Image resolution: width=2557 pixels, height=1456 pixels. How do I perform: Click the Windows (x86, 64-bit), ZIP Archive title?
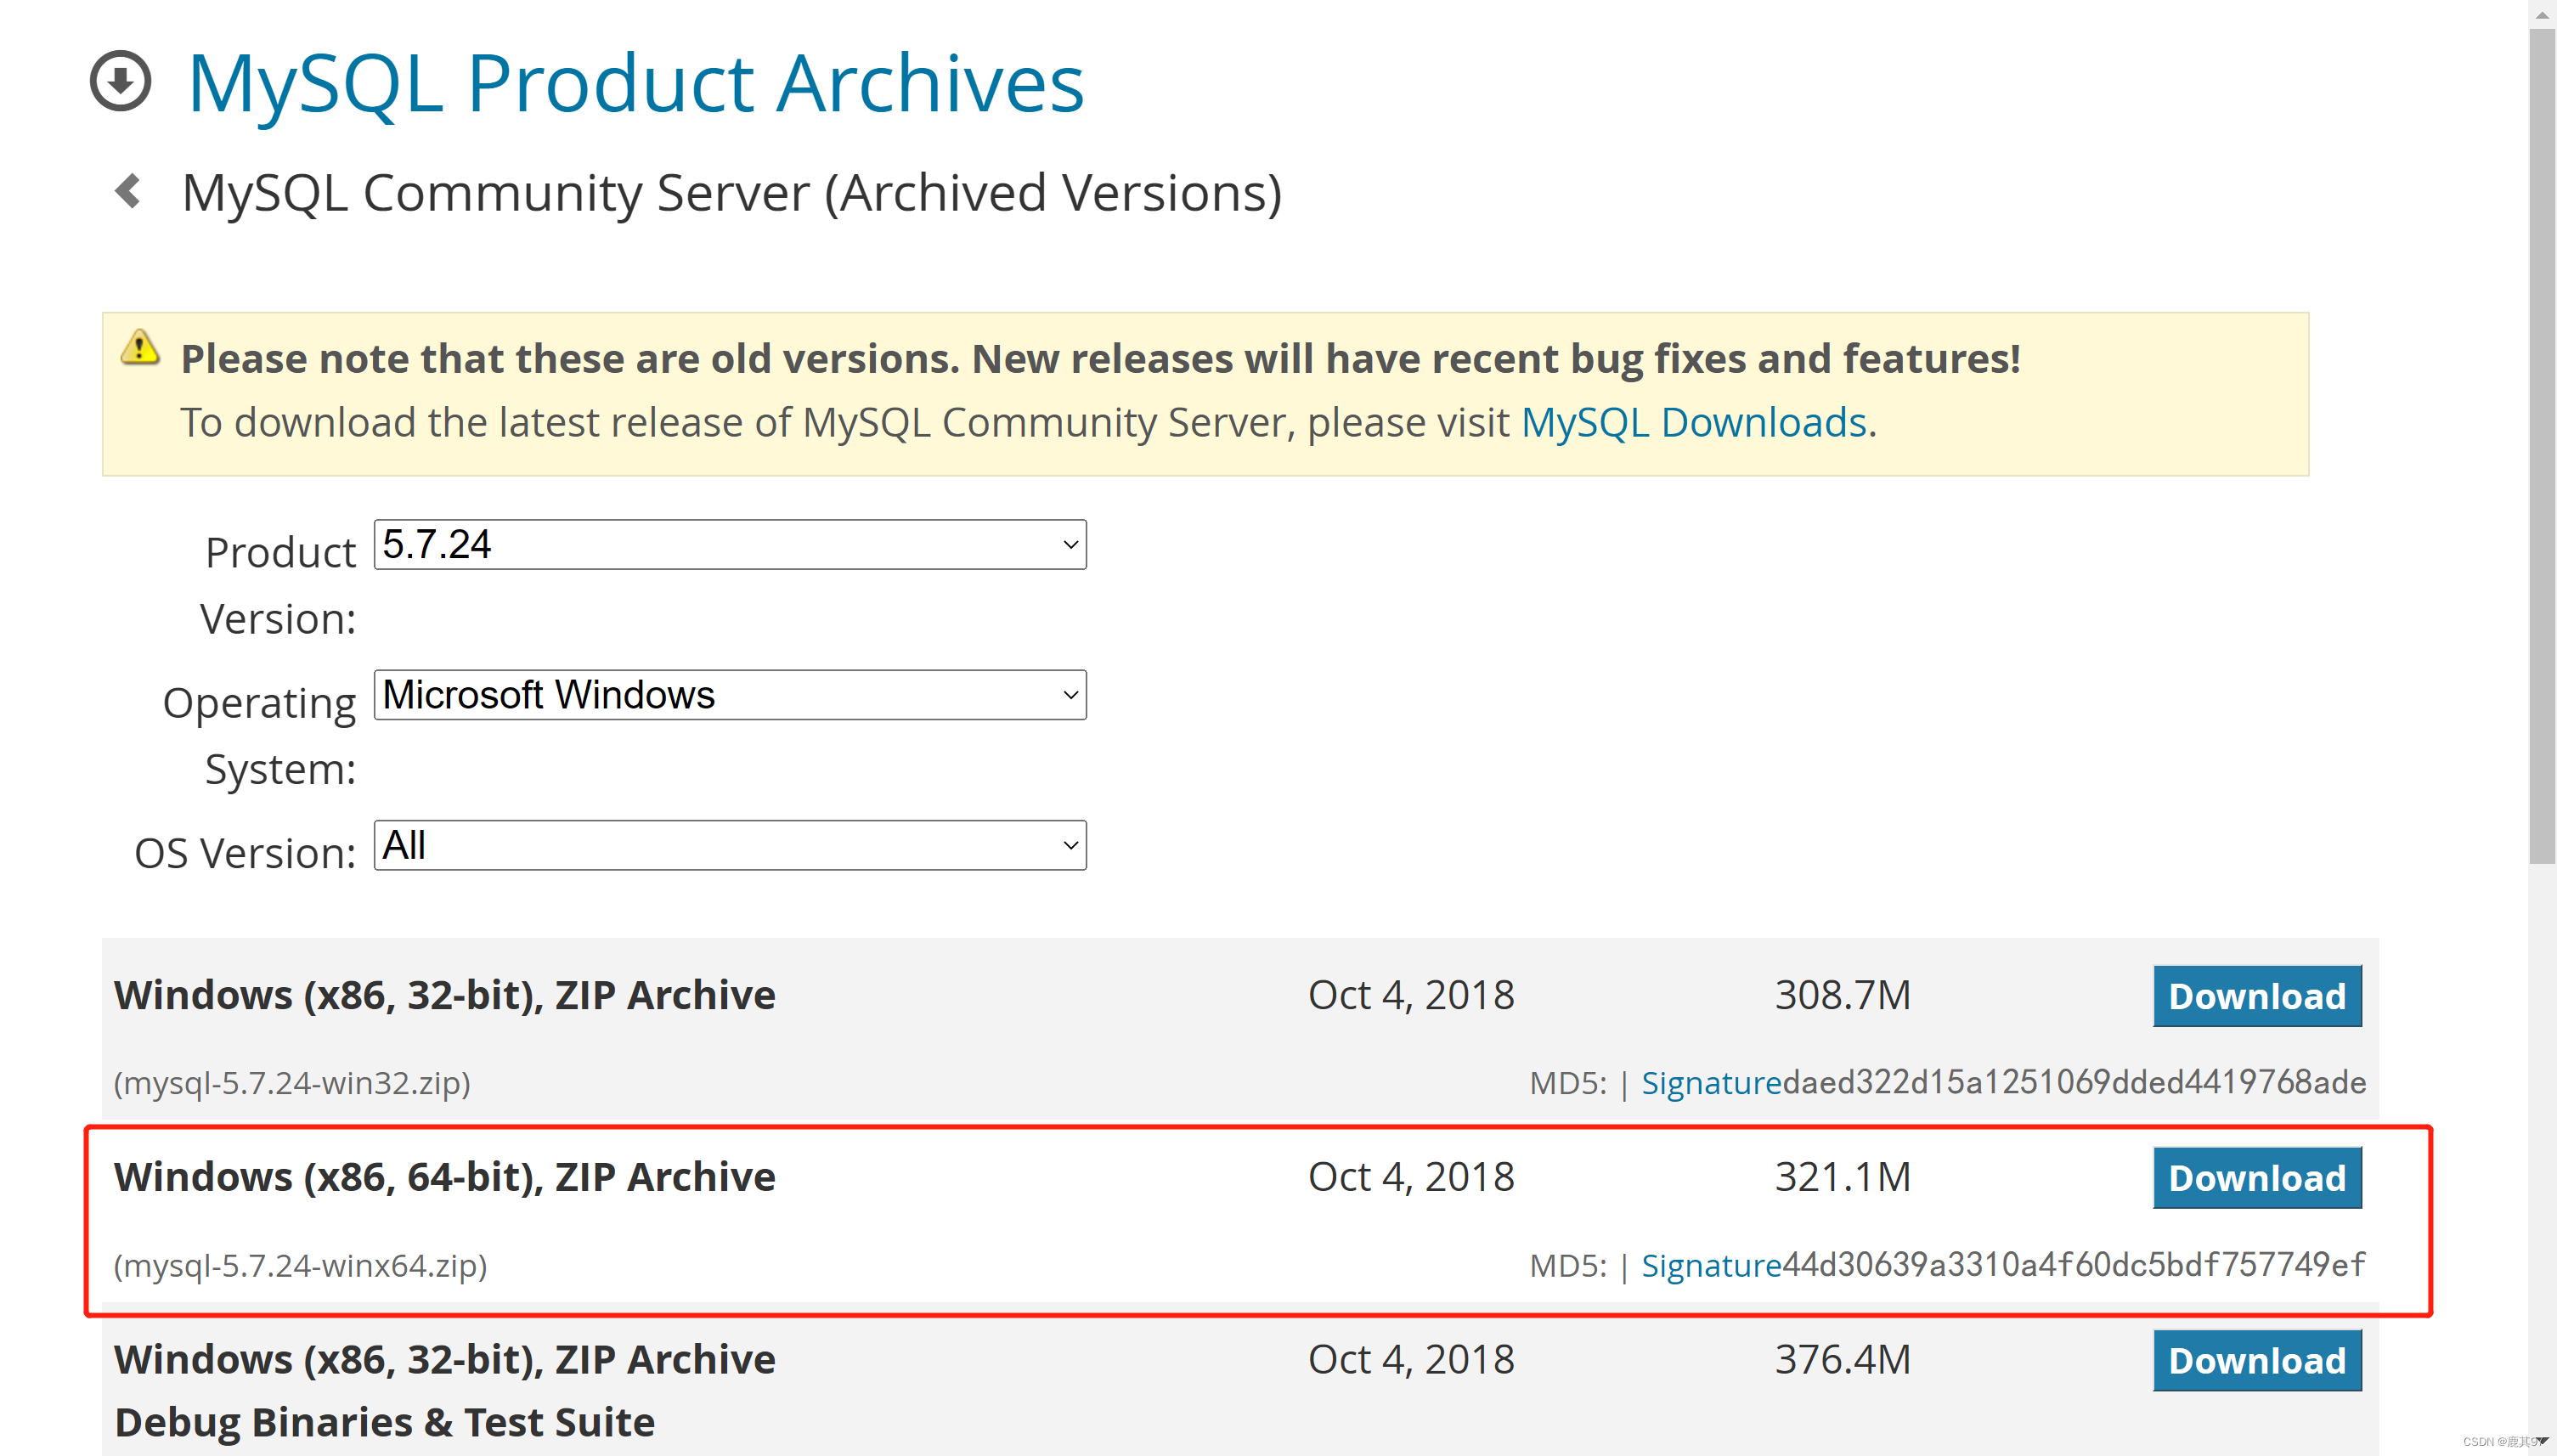(x=445, y=1177)
